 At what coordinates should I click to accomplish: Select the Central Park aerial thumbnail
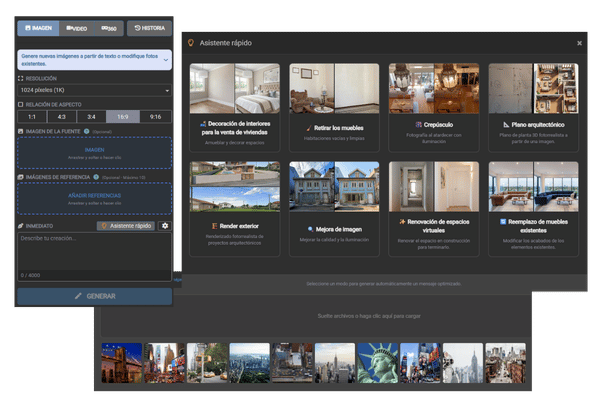pos(249,363)
